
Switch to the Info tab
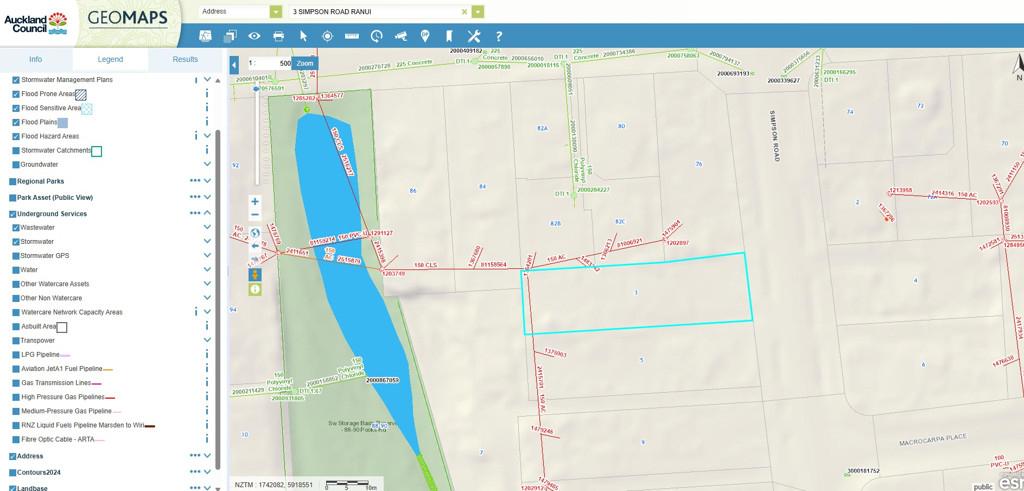(x=36, y=60)
